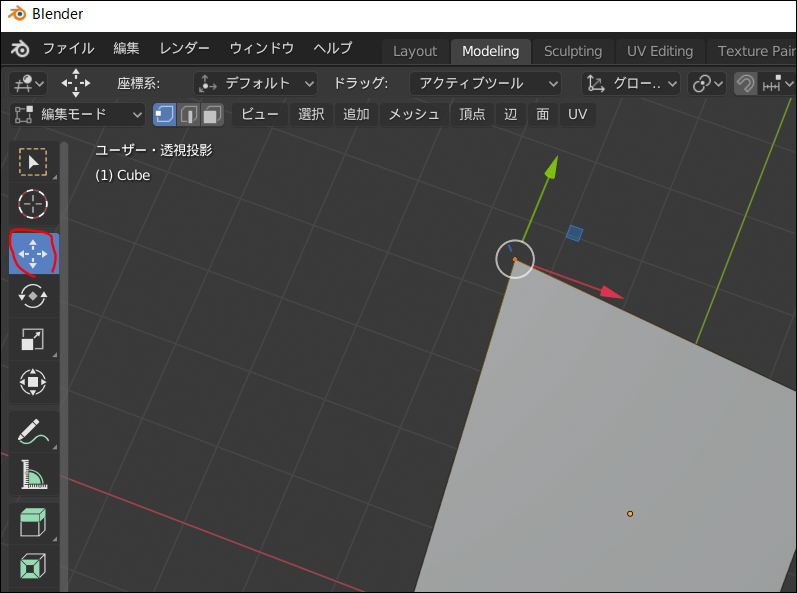Click the Blender logo menu icon
This screenshot has width=797, height=593.
pyautogui.click(x=20, y=49)
